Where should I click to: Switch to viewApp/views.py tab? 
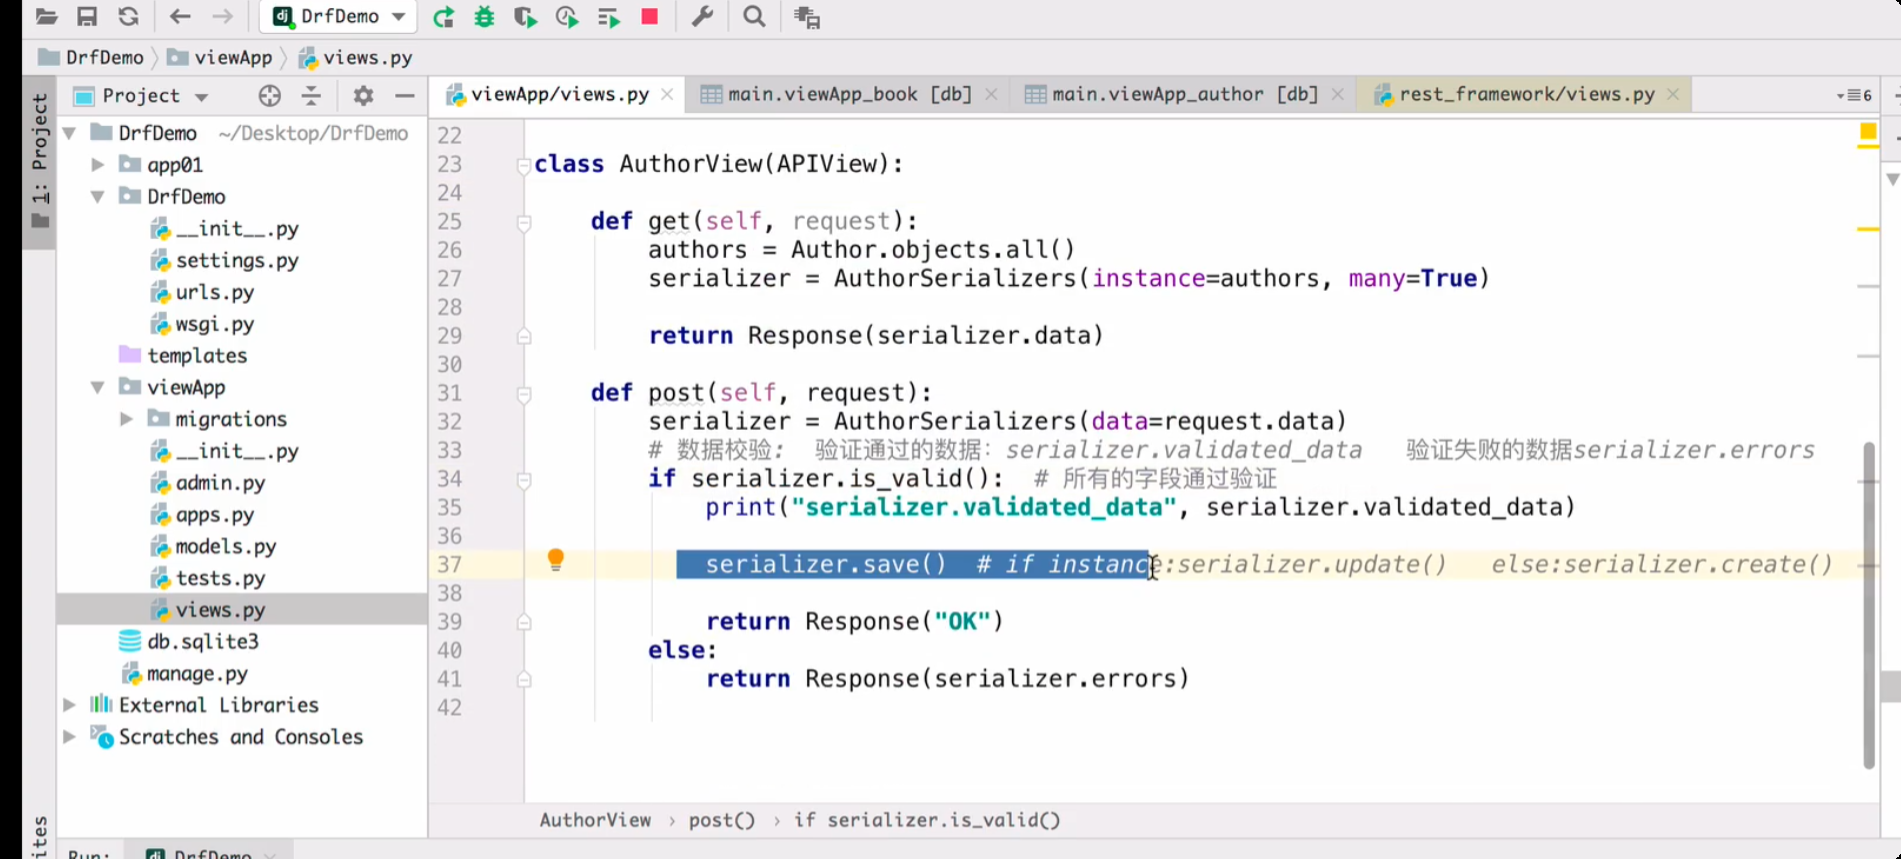point(559,95)
